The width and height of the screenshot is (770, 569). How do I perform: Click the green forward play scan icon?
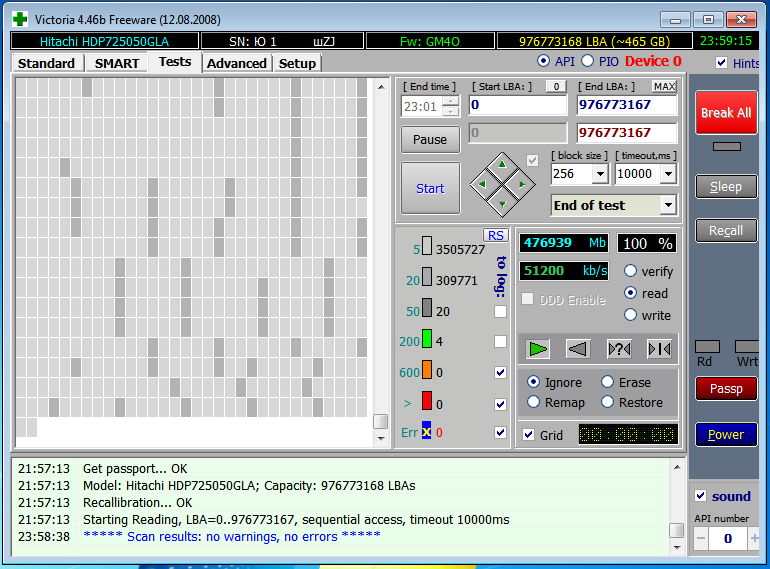point(539,349)
